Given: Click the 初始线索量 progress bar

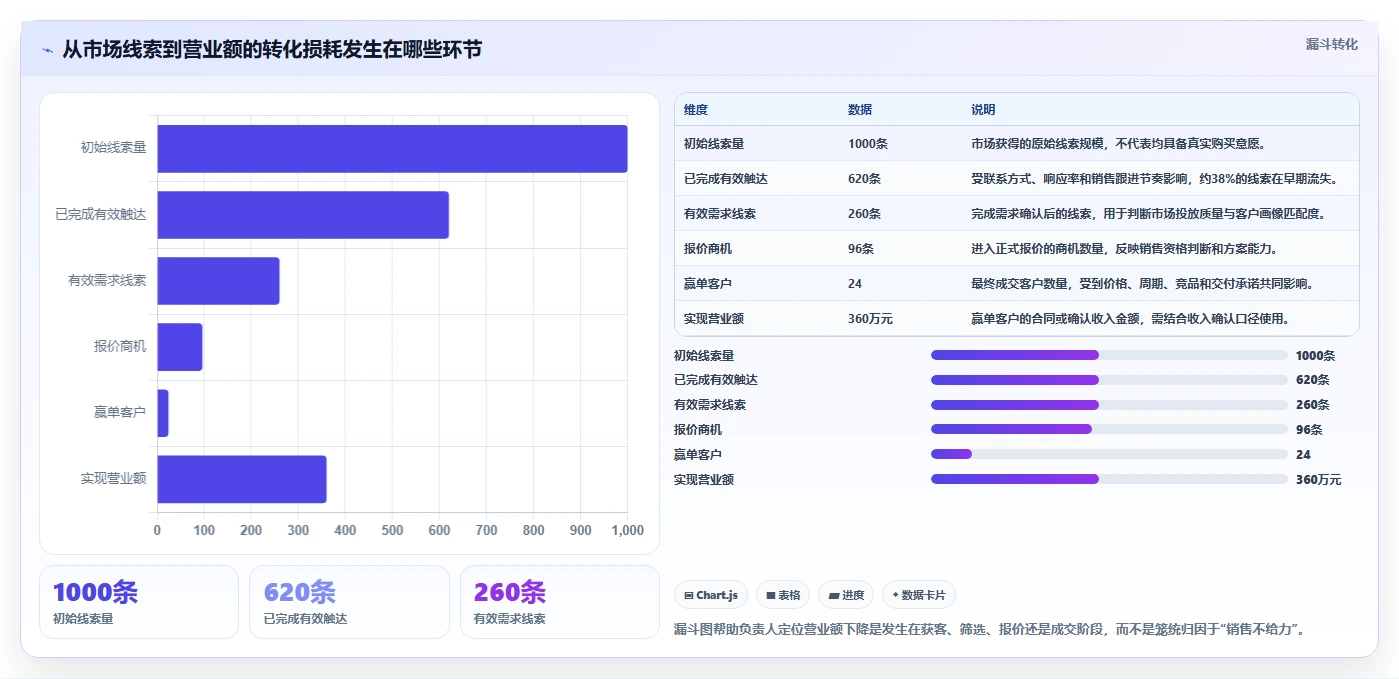Looking at the screenshot, I should (1109, 355).
